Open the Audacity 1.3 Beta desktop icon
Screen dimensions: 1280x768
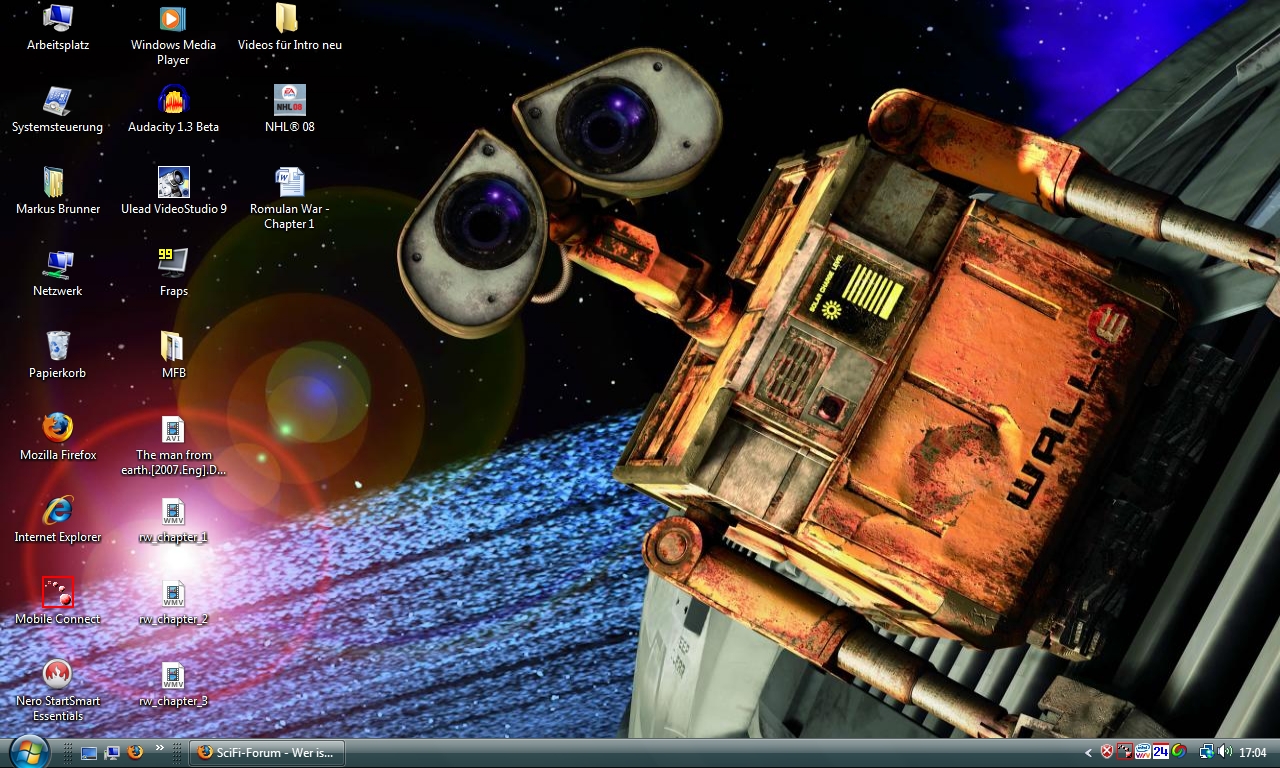(x=173, y=100)
